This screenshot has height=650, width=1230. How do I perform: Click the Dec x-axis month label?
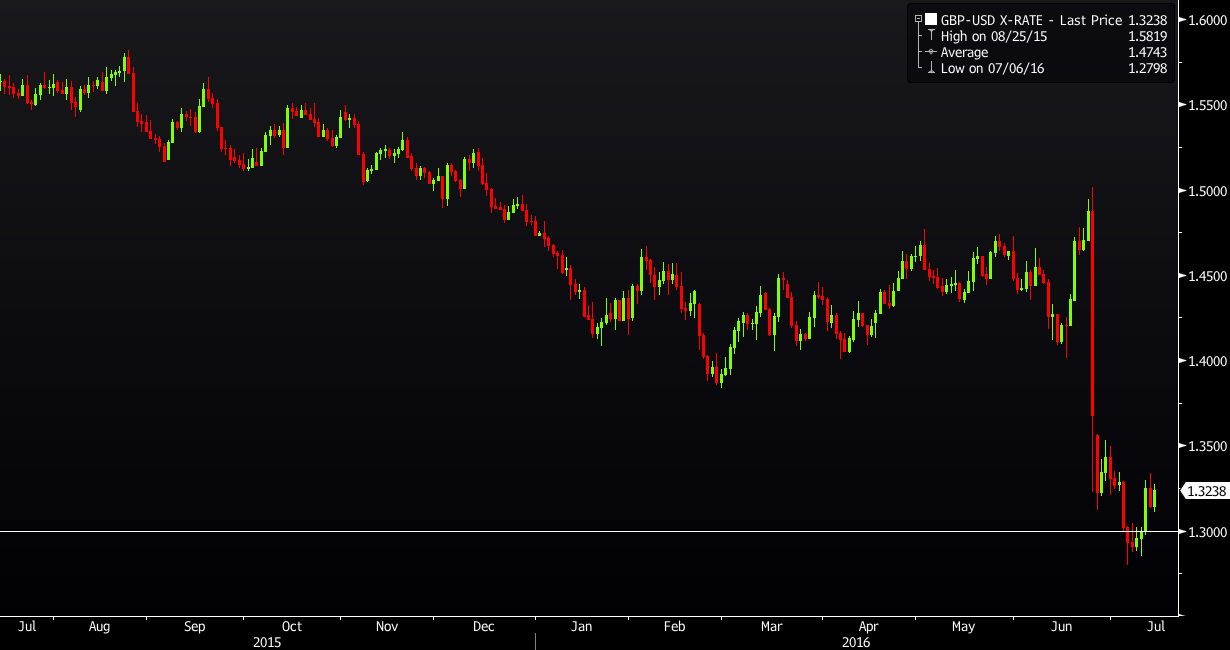coord(484,627)
